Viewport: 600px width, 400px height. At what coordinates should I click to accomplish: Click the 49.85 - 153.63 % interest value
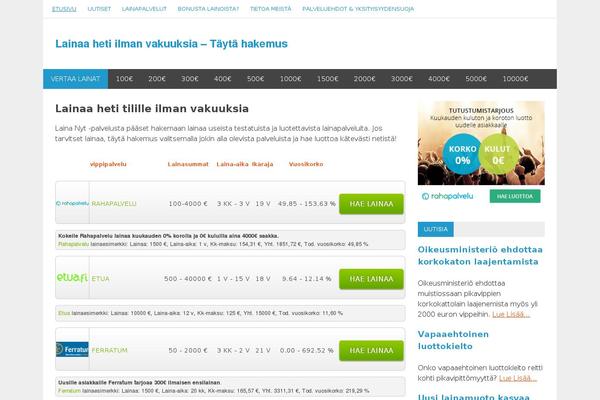pos(307,204)
